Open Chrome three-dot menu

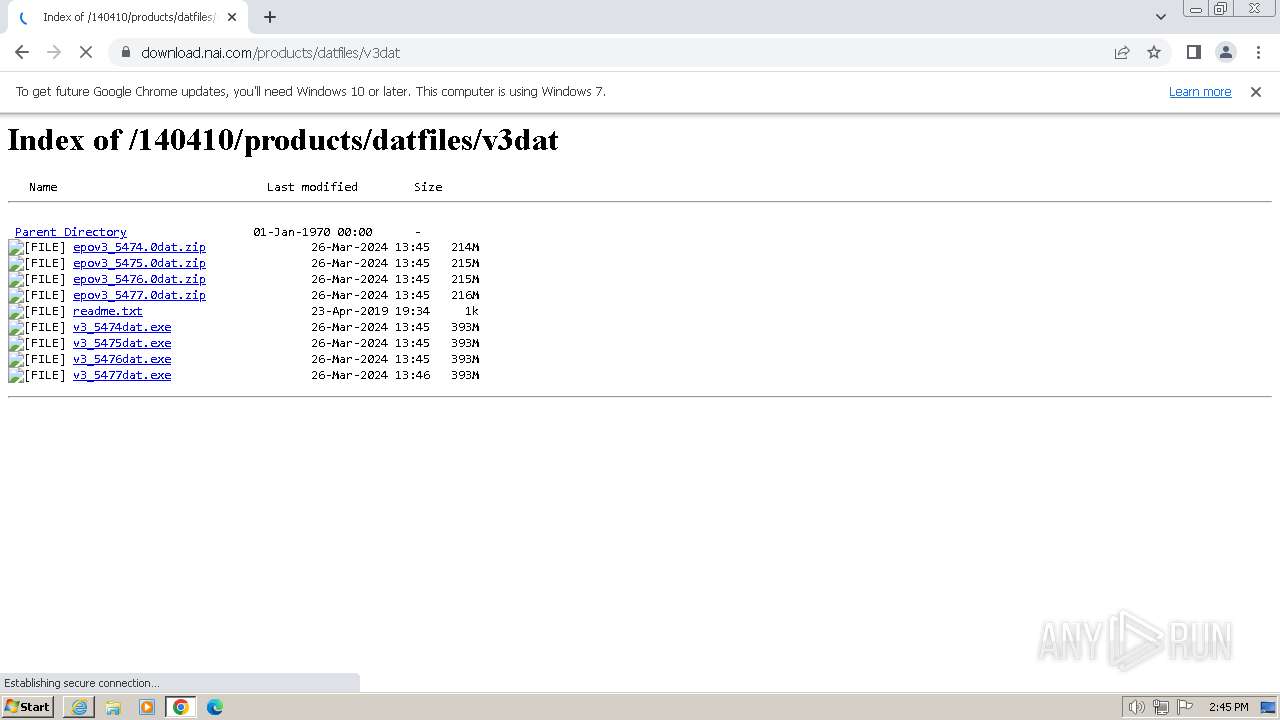tap(1257, 52)
